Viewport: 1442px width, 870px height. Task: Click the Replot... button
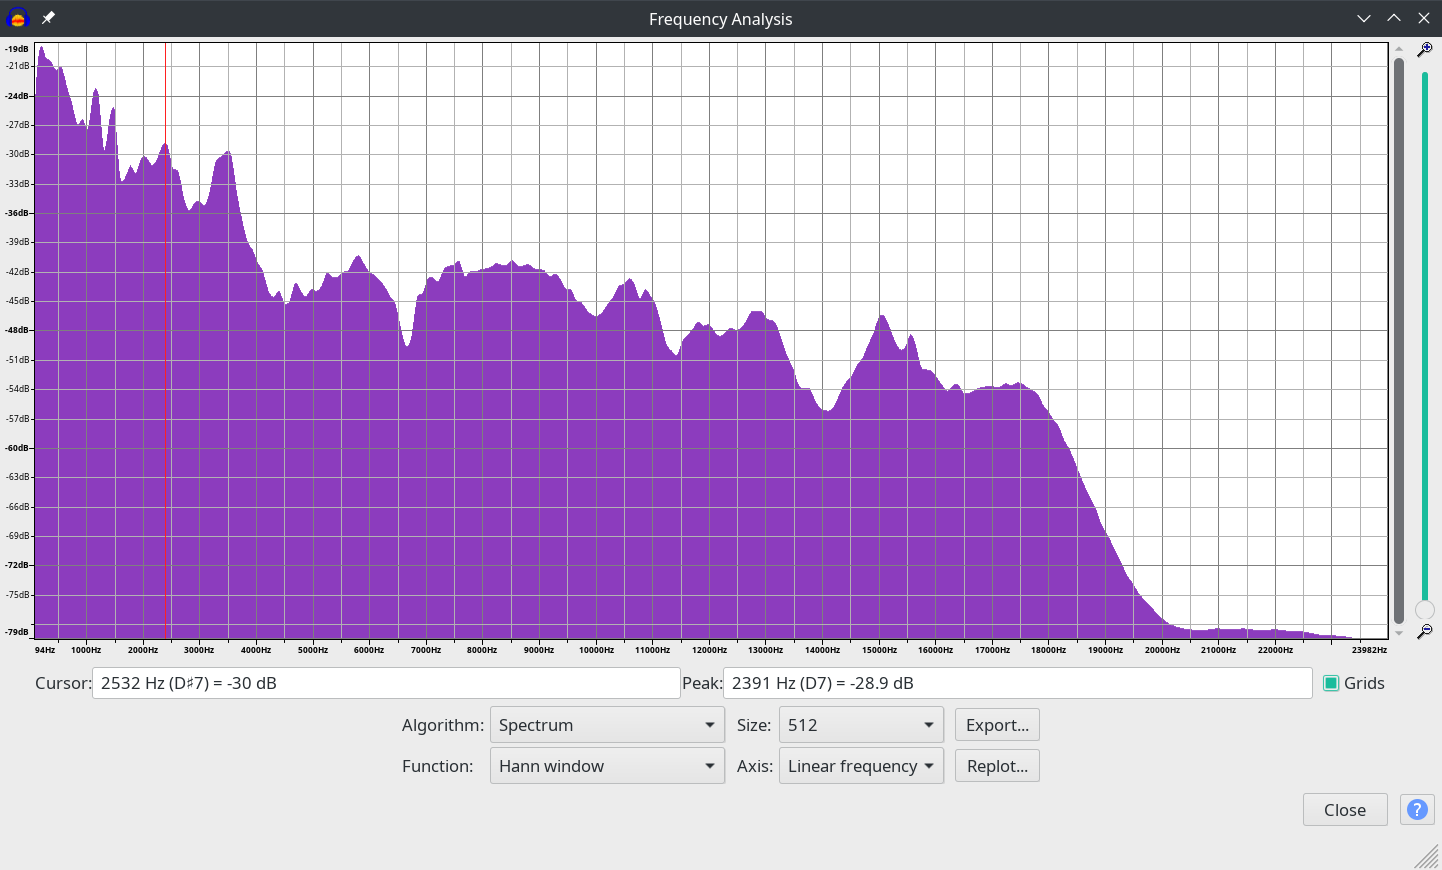coord(997,766)
